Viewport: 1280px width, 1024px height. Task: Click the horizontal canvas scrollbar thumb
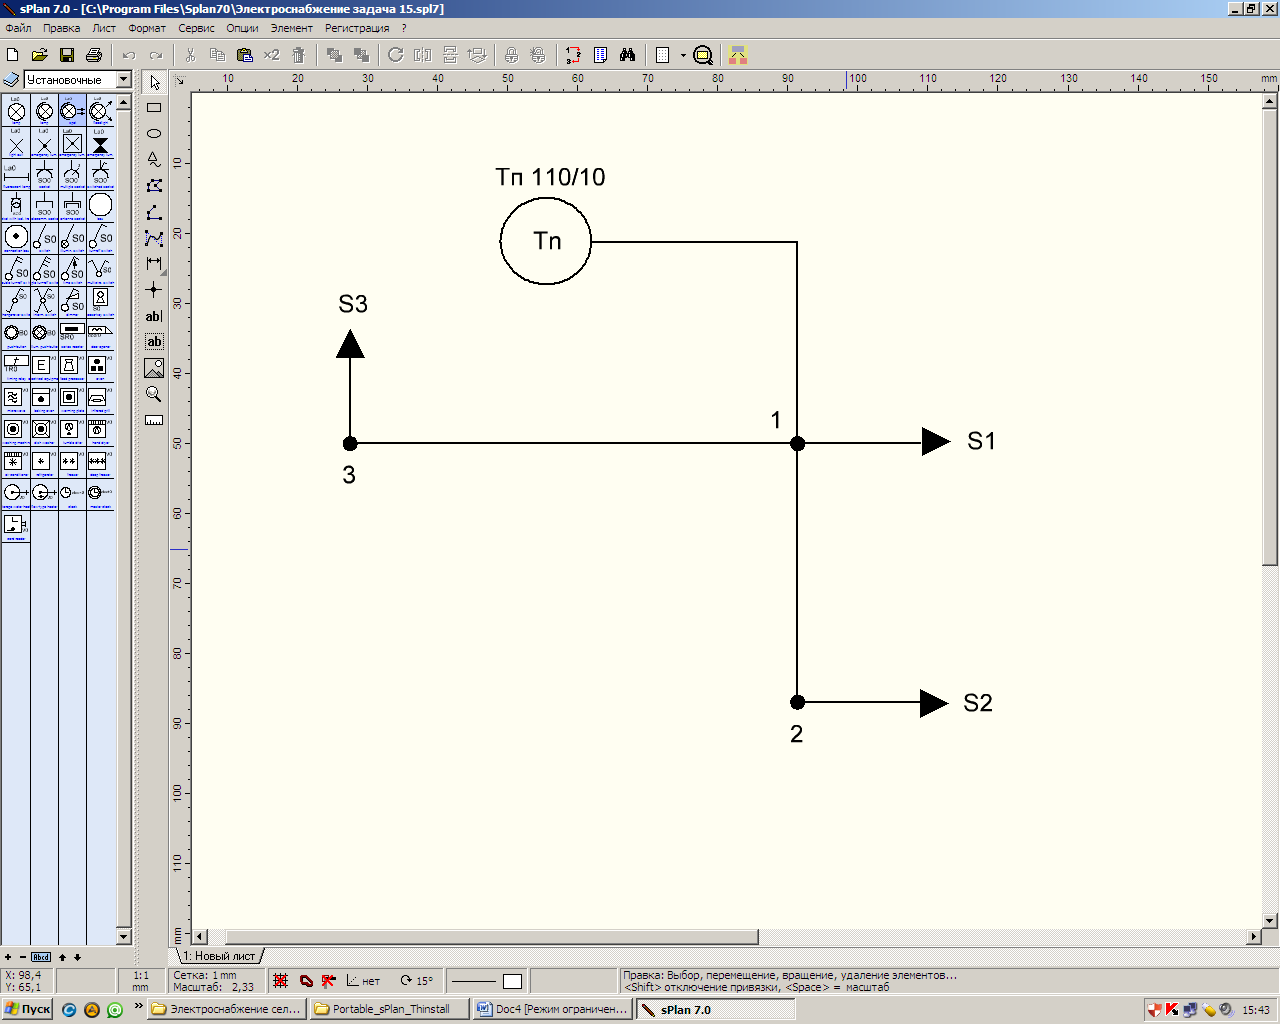pos(491,937)
